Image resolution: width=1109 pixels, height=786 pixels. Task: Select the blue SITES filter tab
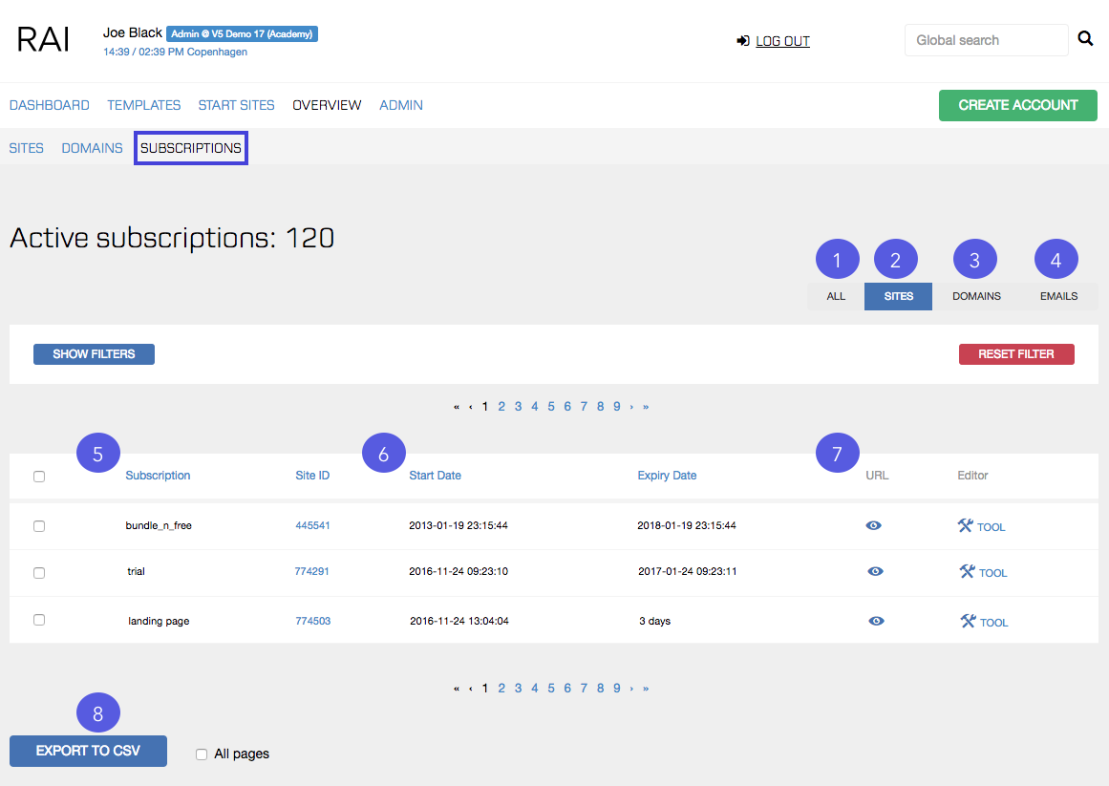click(x=898, y=296)
